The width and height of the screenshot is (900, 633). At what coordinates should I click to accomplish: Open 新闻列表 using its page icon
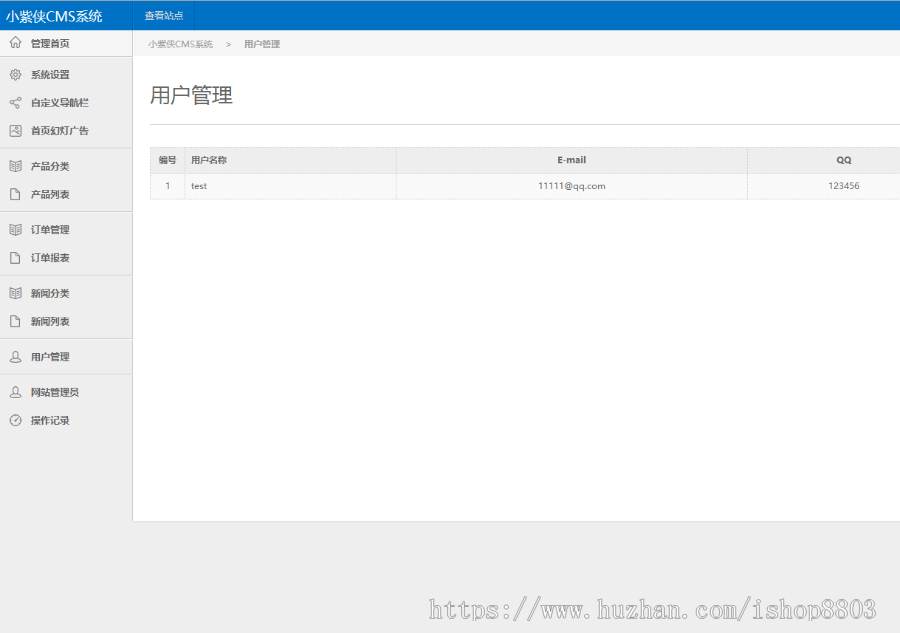15,321
